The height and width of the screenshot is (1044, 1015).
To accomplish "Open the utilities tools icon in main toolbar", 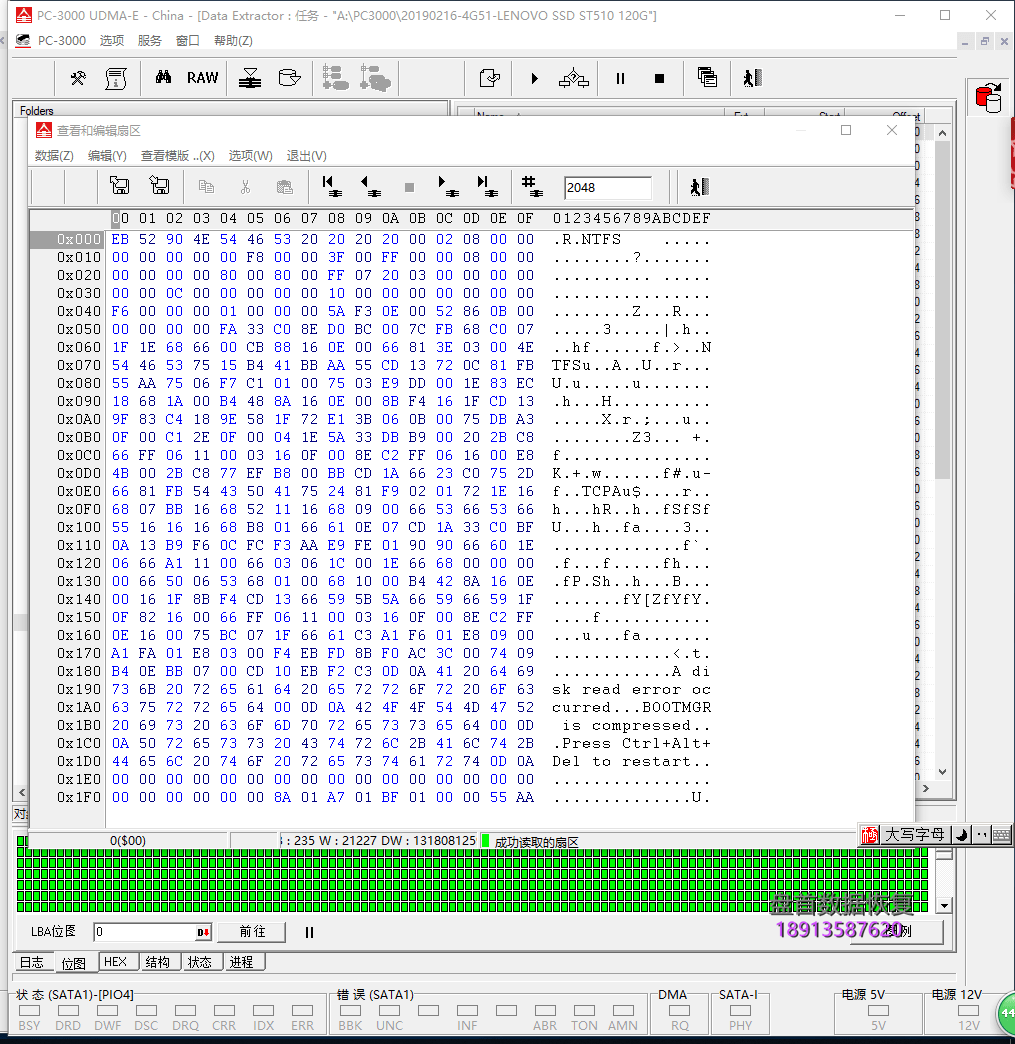I will point(78,79).
